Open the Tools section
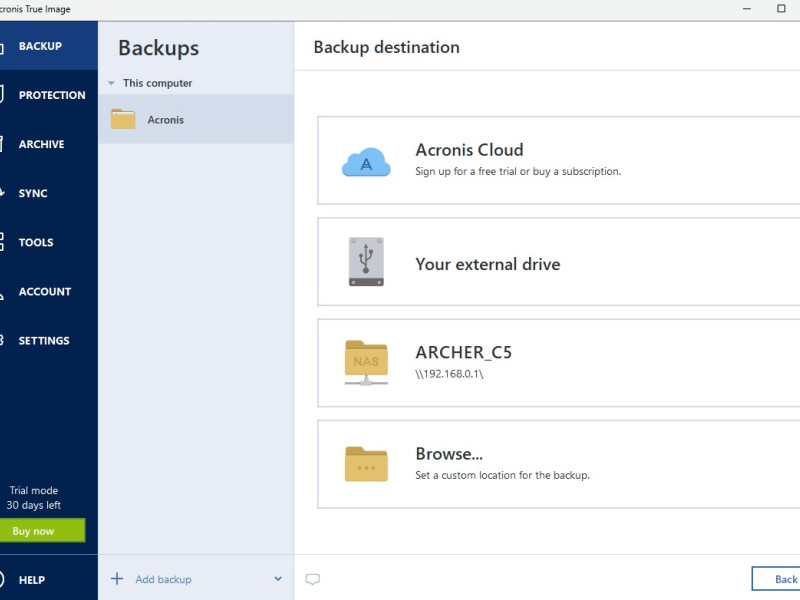Screen dimensions: 800x600 click(x=48, y=242)
